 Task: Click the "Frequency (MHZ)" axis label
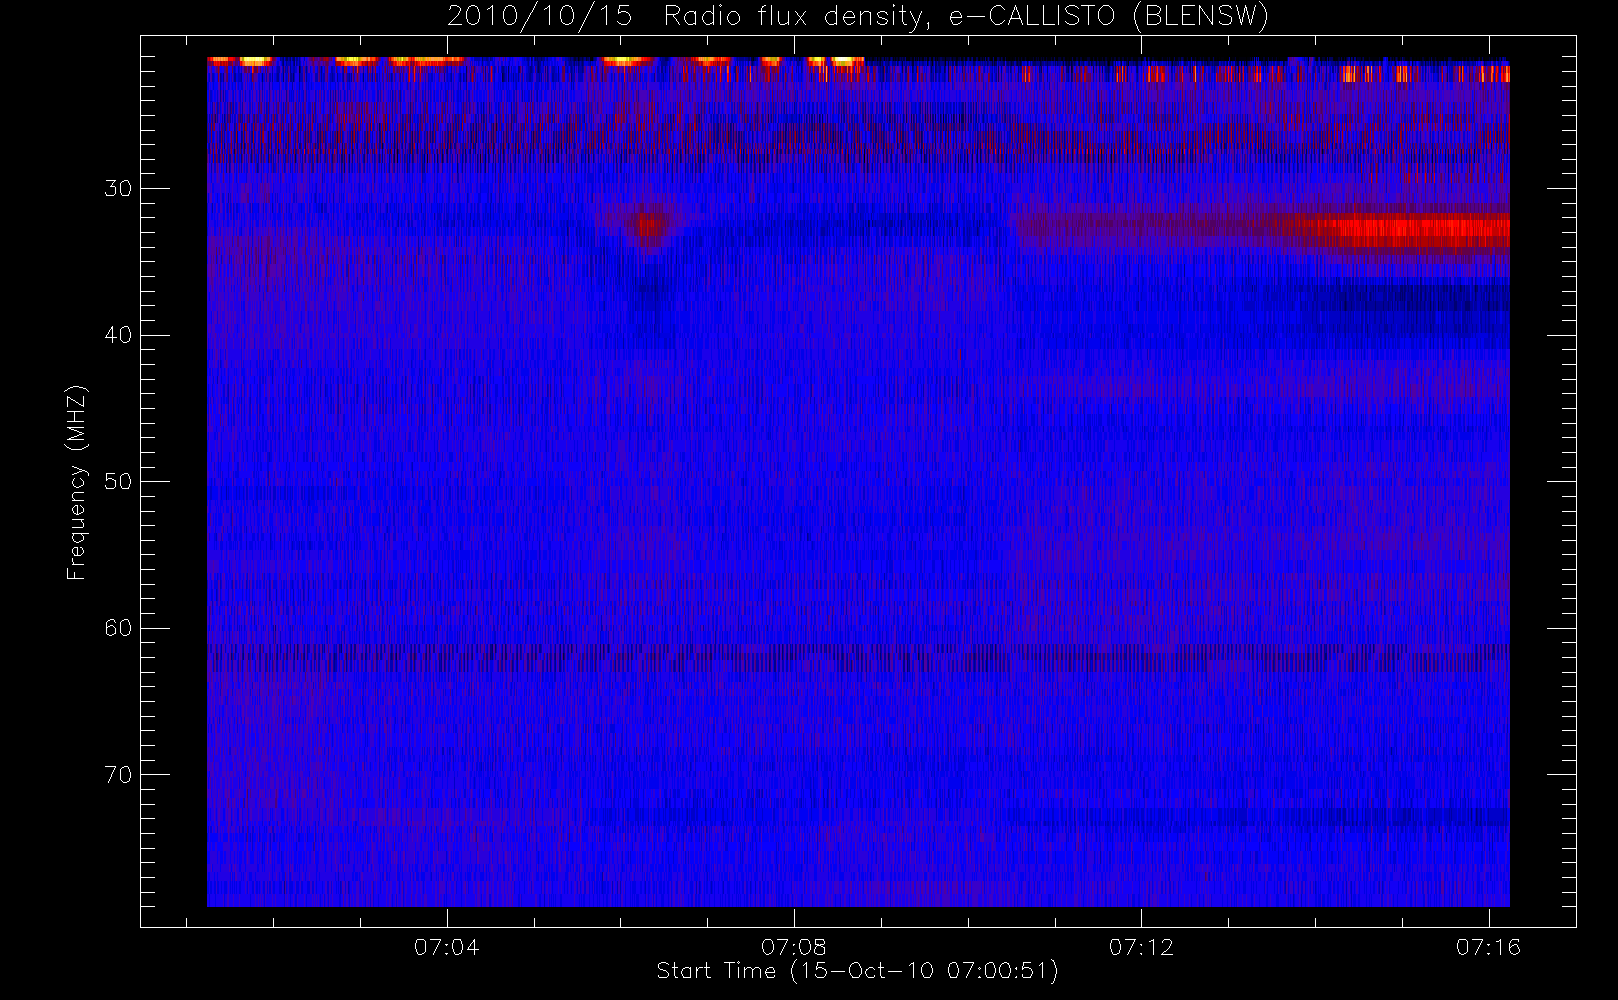77,482
